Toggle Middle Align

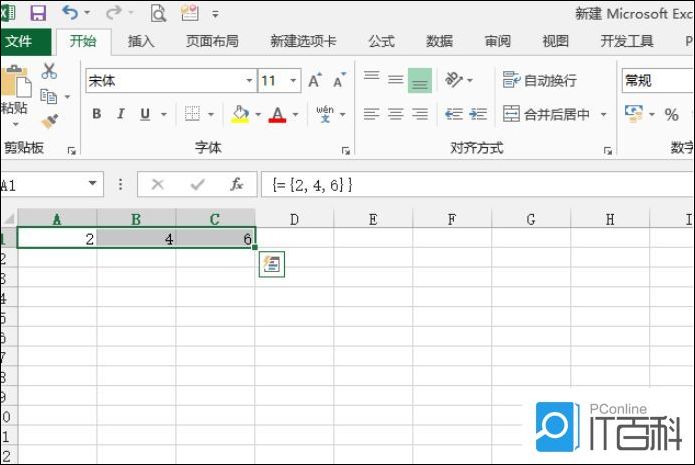[x=395, y=80]
